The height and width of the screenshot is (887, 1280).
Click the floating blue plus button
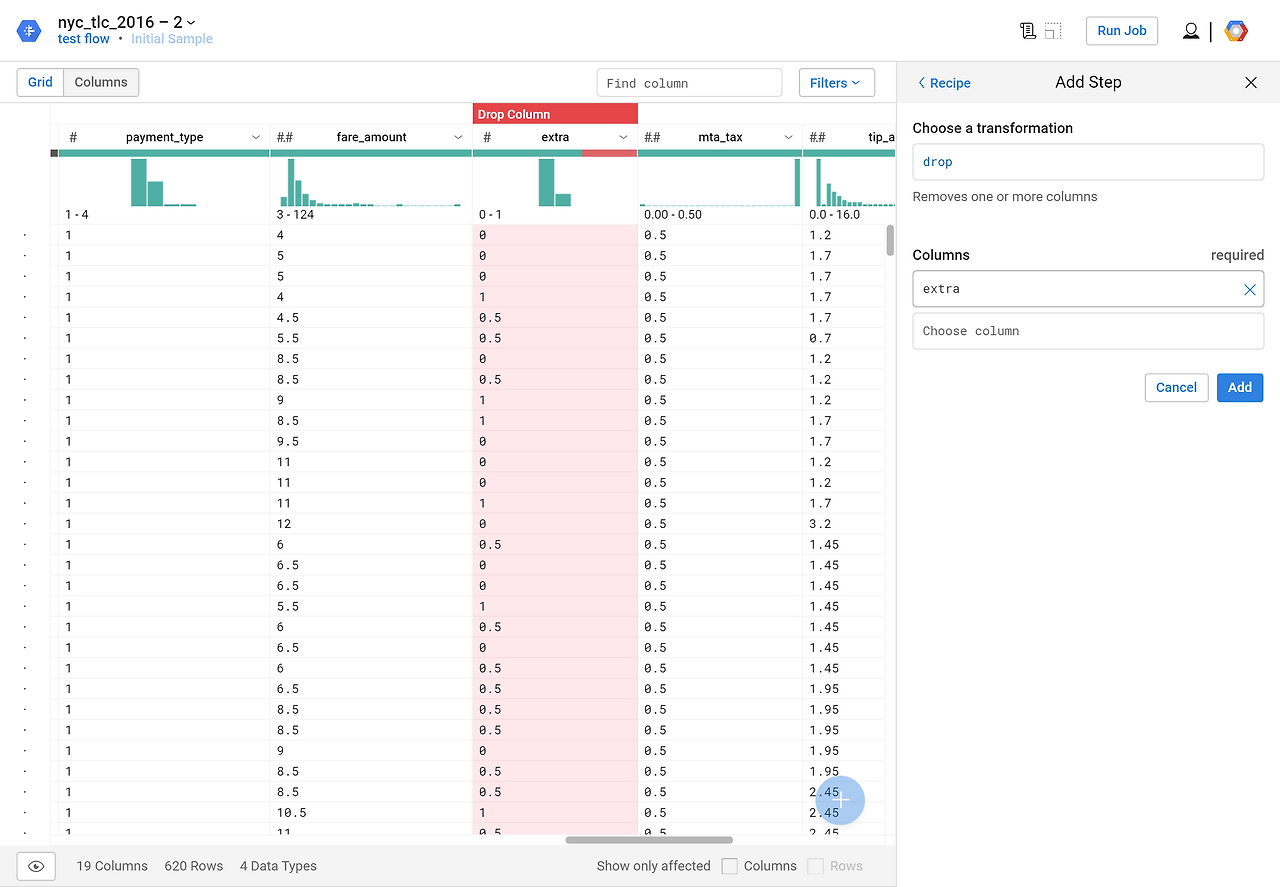(x=838, y=800)
